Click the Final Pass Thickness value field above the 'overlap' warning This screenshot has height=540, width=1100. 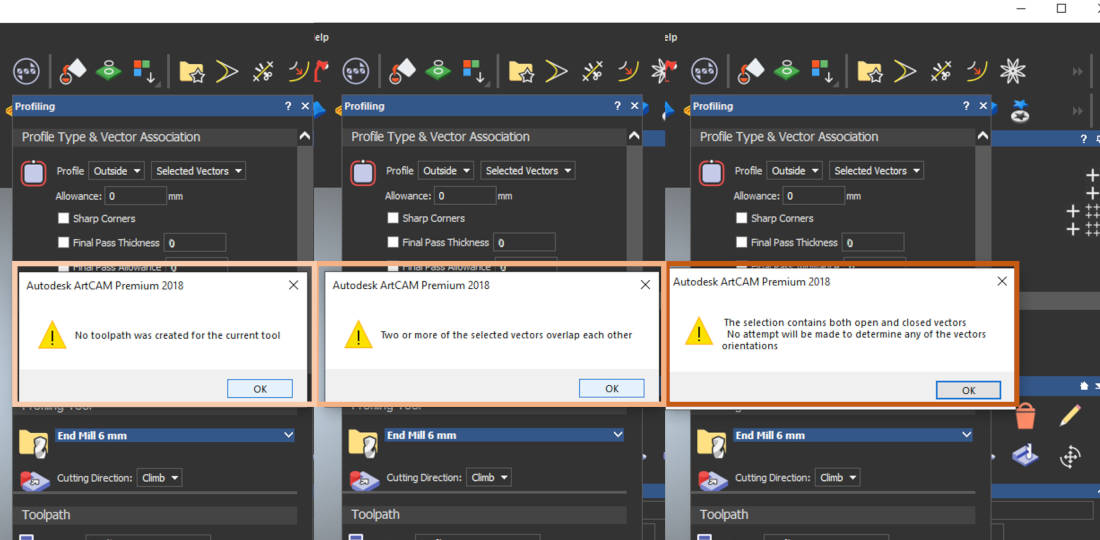tap(524, 242)
